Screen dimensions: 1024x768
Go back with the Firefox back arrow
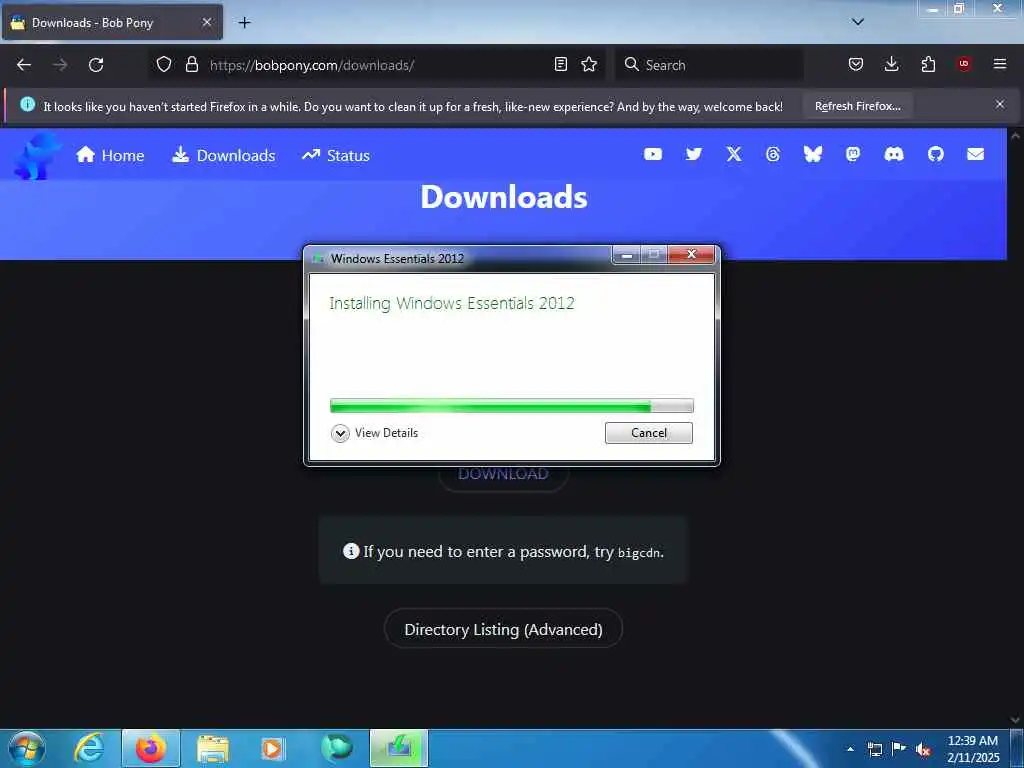tap(24, 65)
